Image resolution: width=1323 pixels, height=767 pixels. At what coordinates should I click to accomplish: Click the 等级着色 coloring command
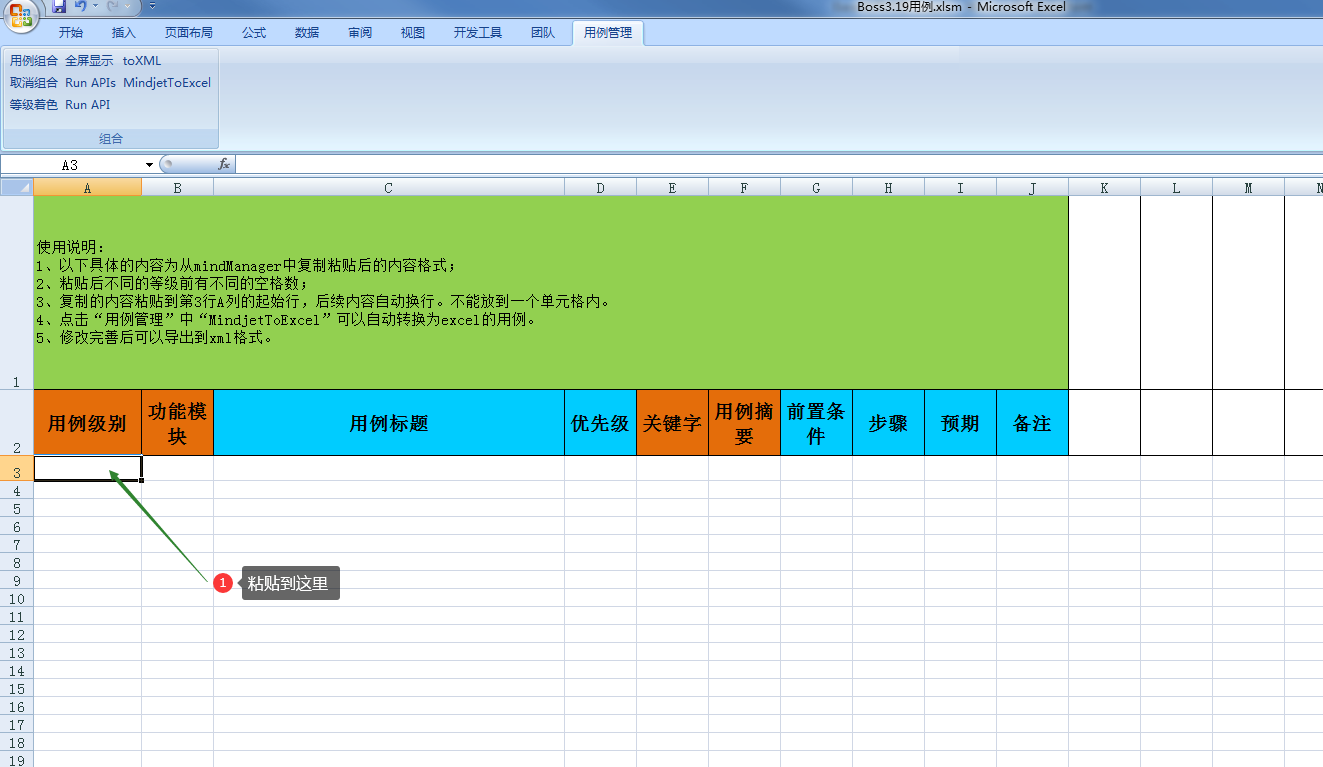tap(33, 104)
